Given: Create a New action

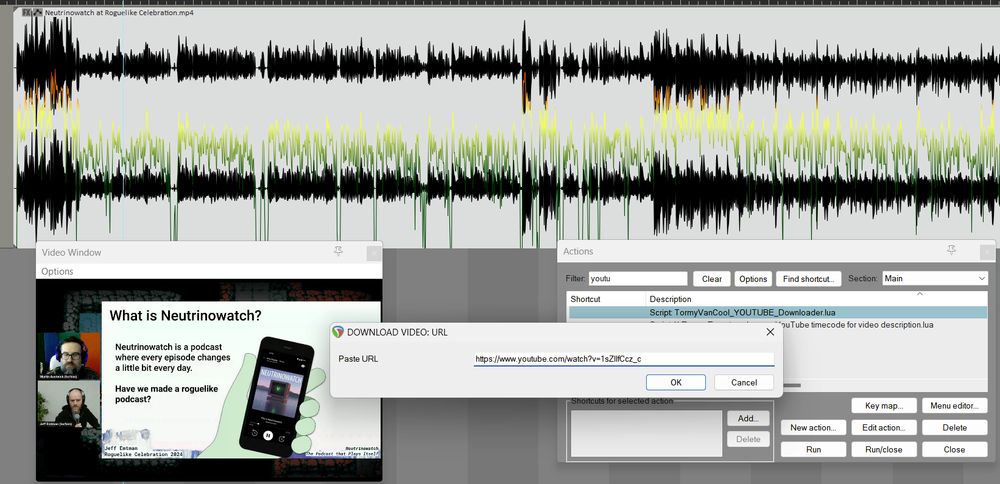Looking at the screenshot, I should coord(813,427).
